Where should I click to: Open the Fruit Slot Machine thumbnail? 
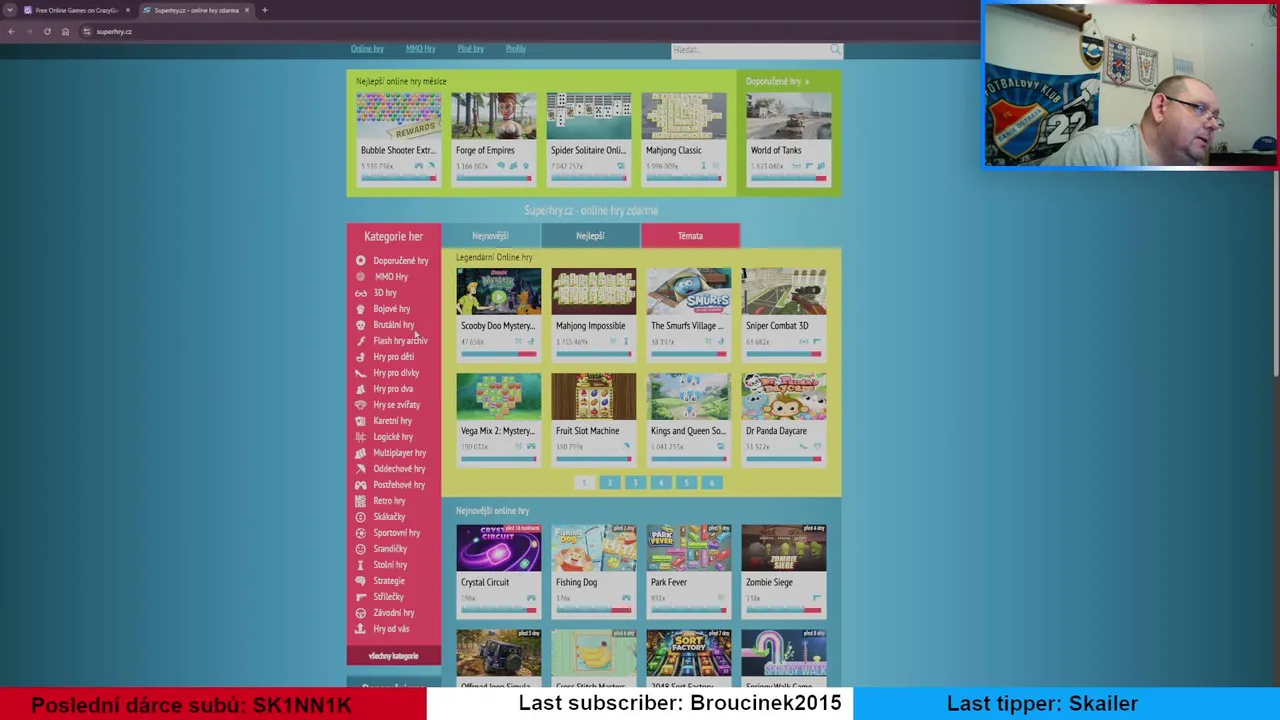coord(593,397)
